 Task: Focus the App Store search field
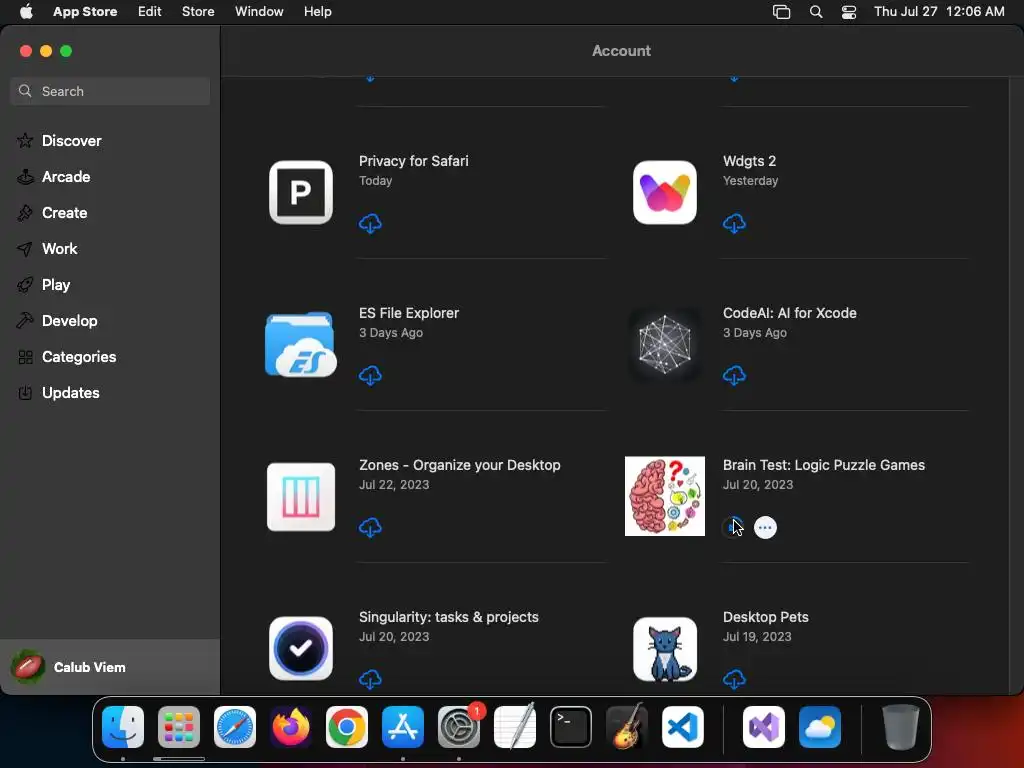(x=110, y=91)
